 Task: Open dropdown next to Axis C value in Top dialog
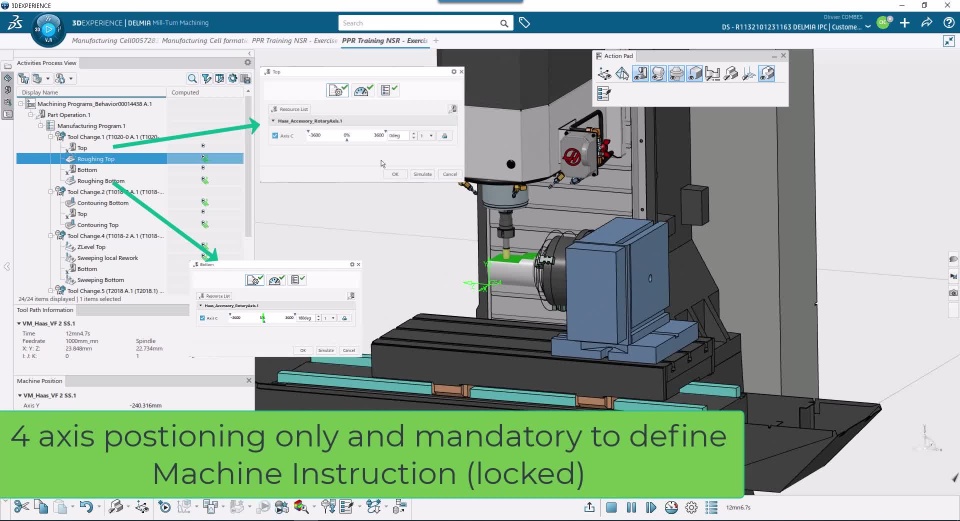[x=431, y=136]
